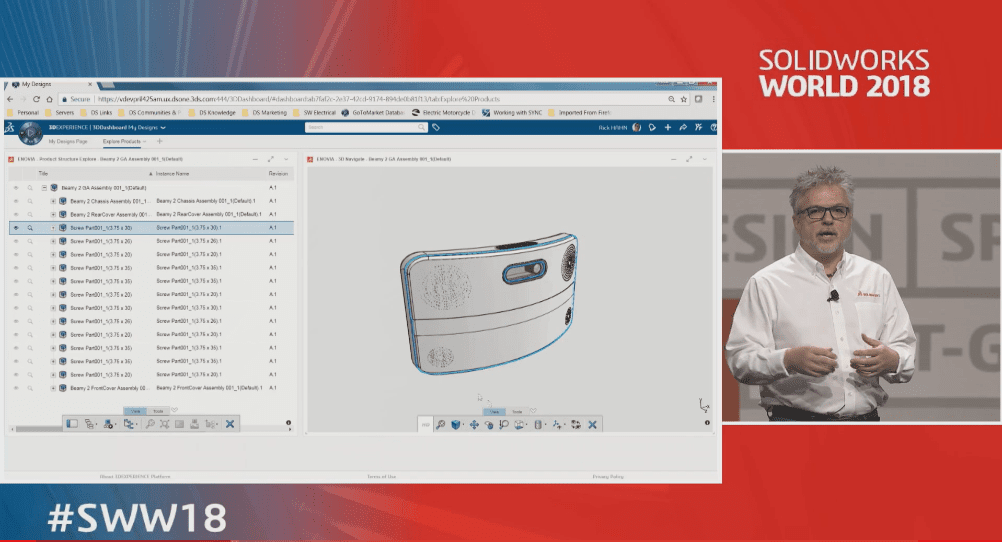Image resolution: width=1002 pixels, height=542 pixels.
Task: Expand the Beamy 2 FrontCover Assembly node
Action: [x=53, y=388]
